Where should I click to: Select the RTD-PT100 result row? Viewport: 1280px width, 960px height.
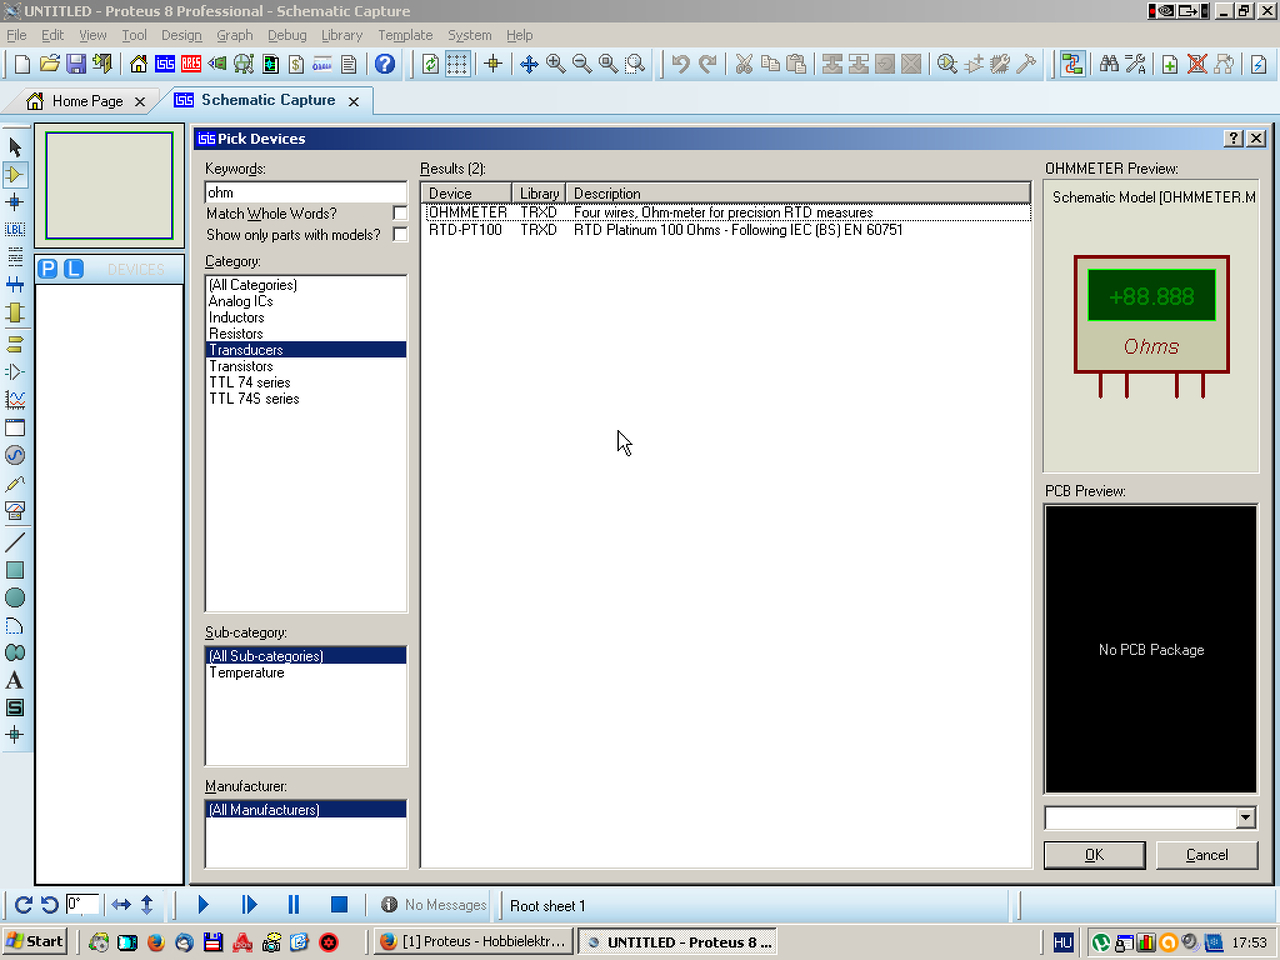pos(727,229)
